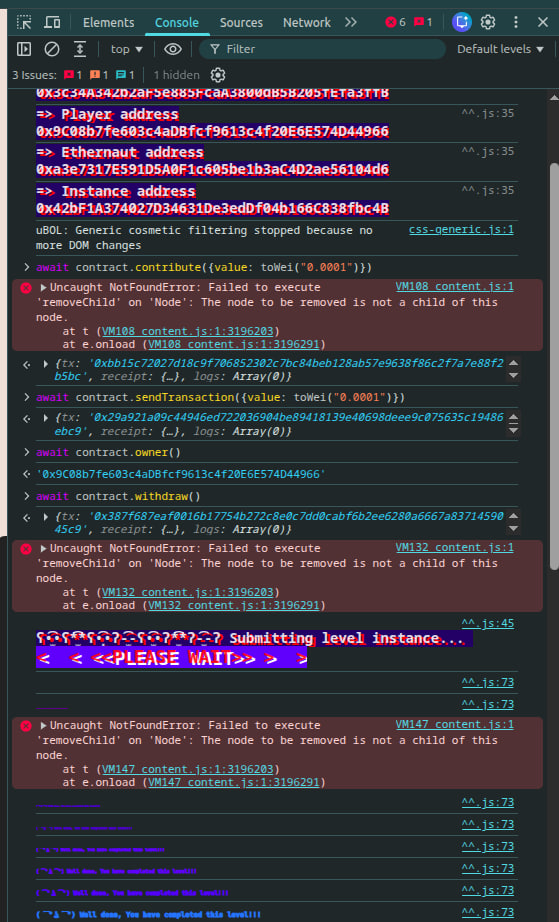
Task: Select the 'await contract.owner()' command line
Action: coord(108,452)
